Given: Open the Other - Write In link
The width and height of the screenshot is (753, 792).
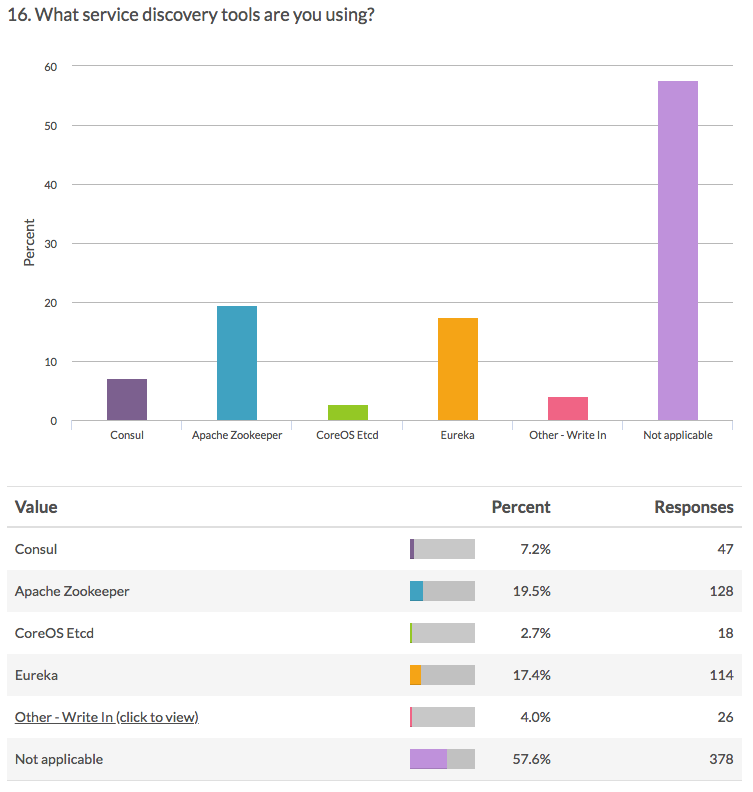Looking at the screenshot, I should 106,717.
